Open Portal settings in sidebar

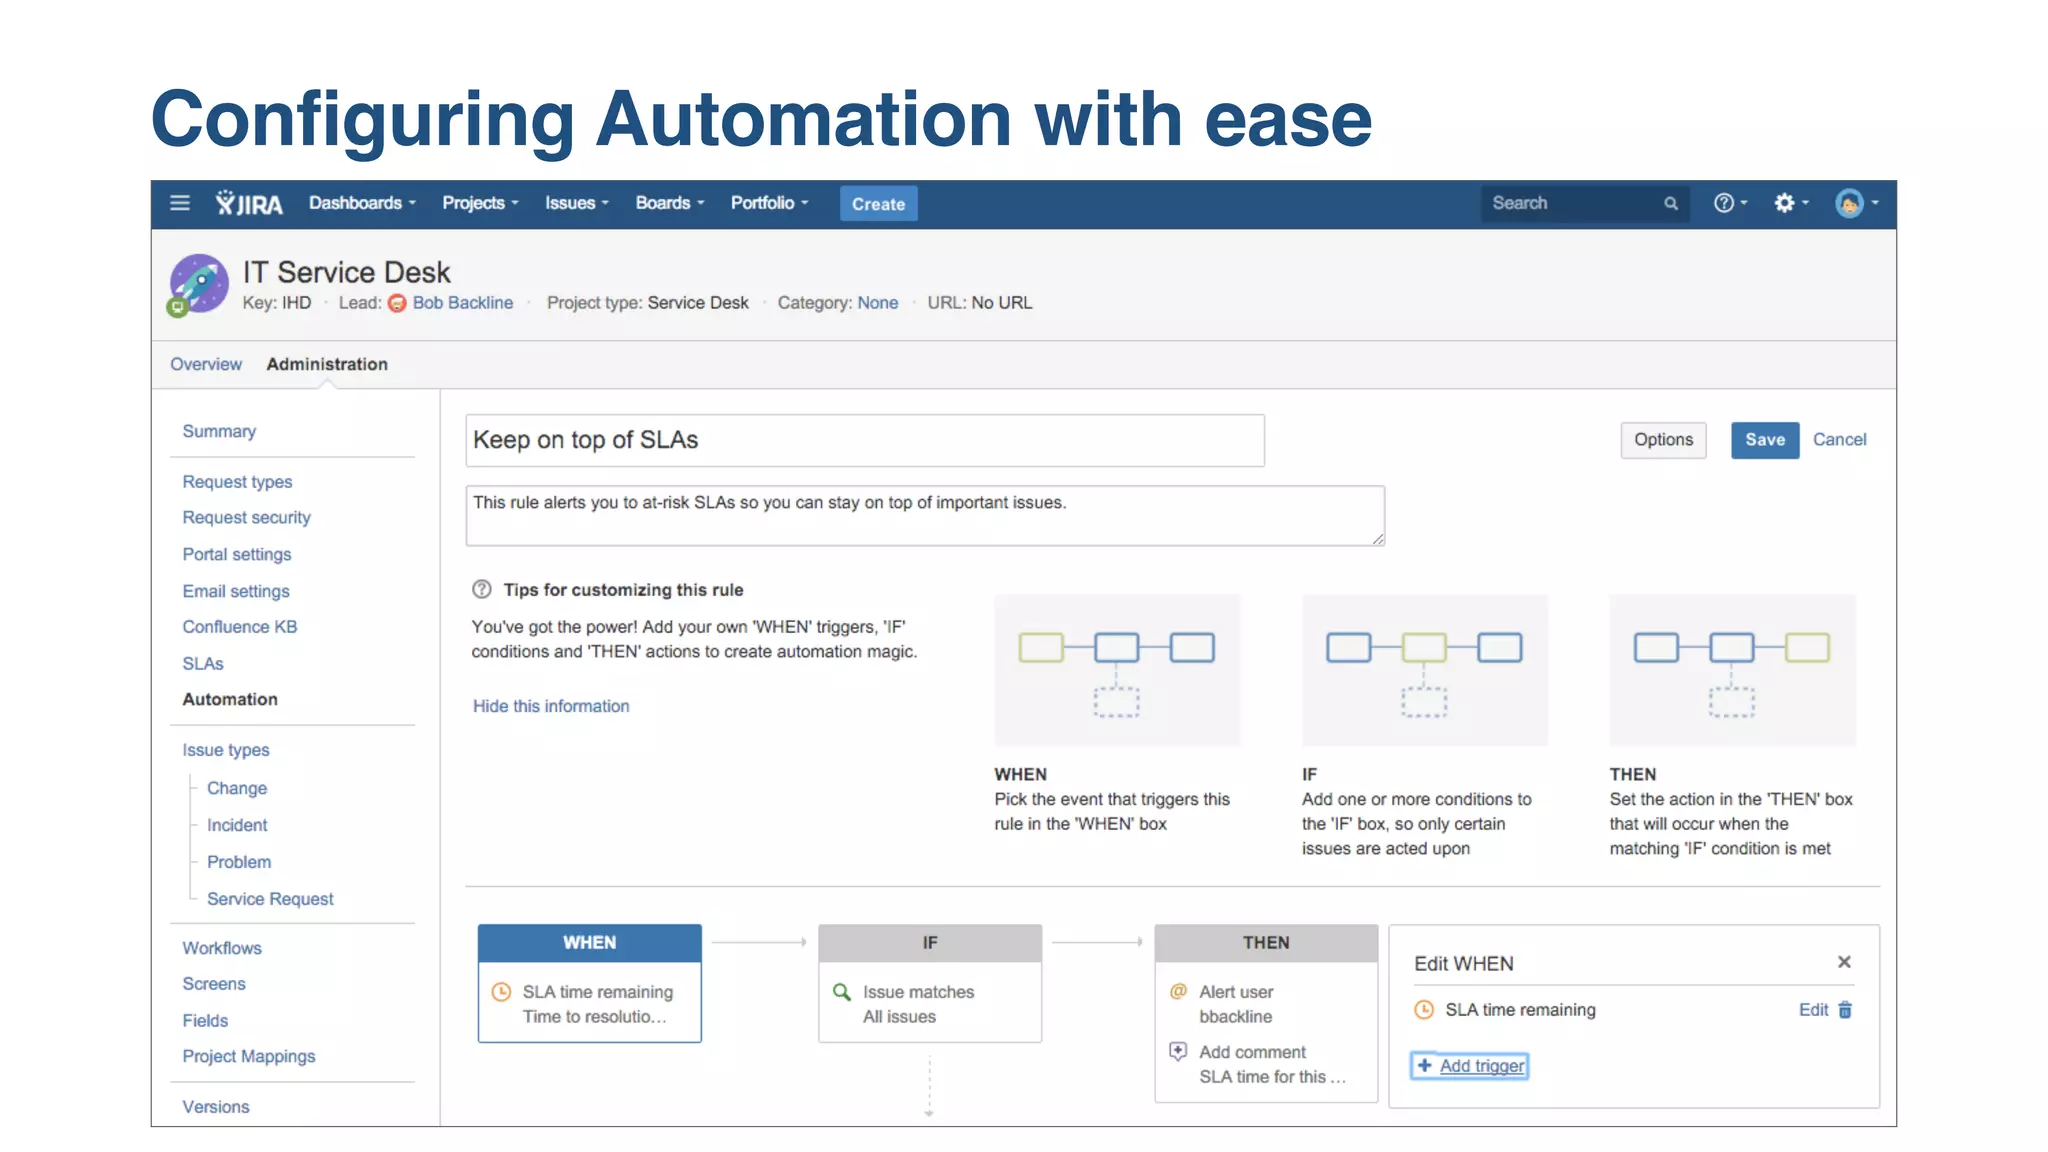(237, 554)
